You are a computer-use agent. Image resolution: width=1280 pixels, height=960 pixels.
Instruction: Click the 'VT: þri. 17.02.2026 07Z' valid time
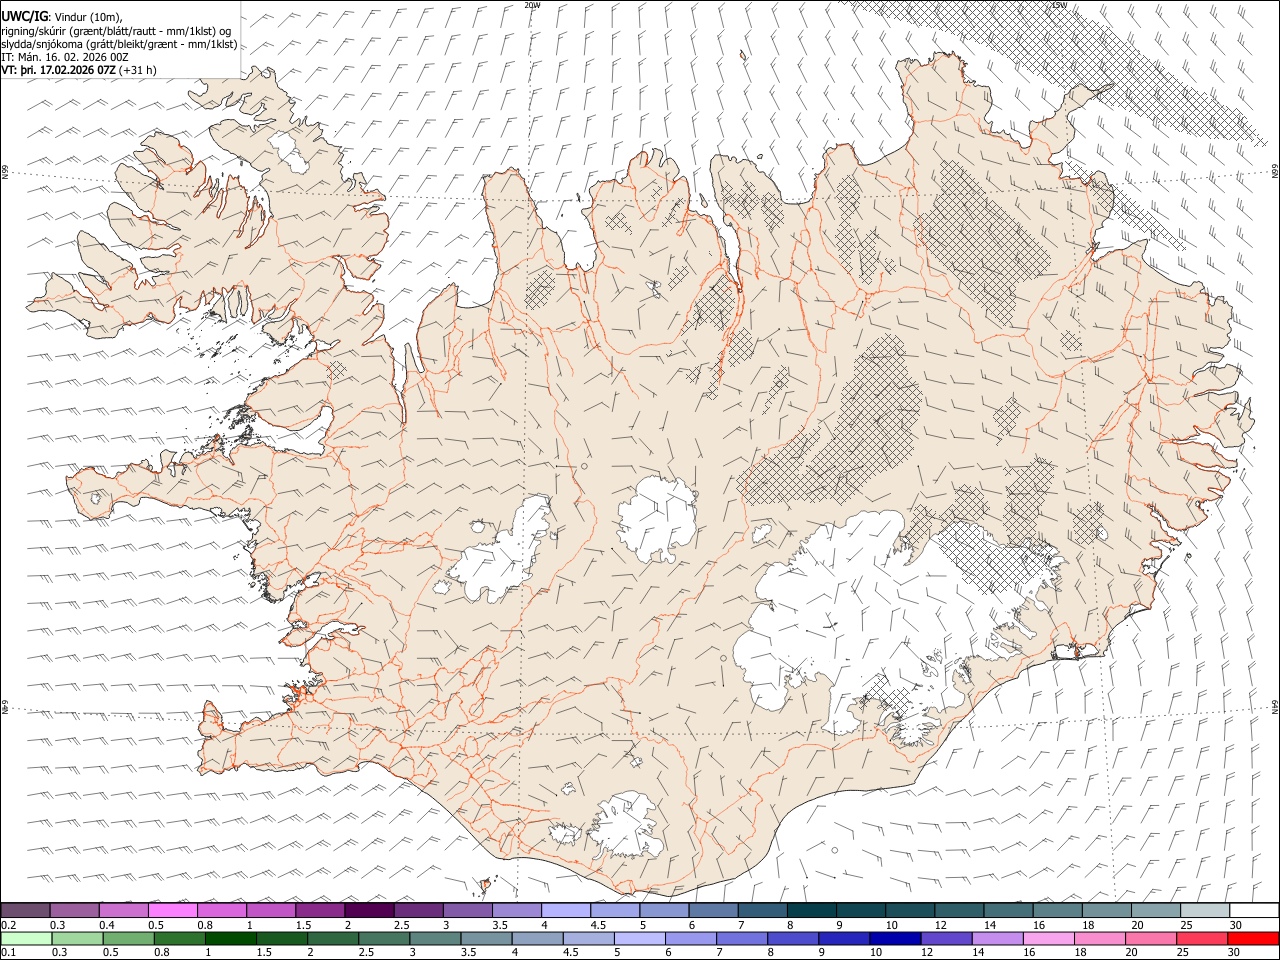click(59, 70)
